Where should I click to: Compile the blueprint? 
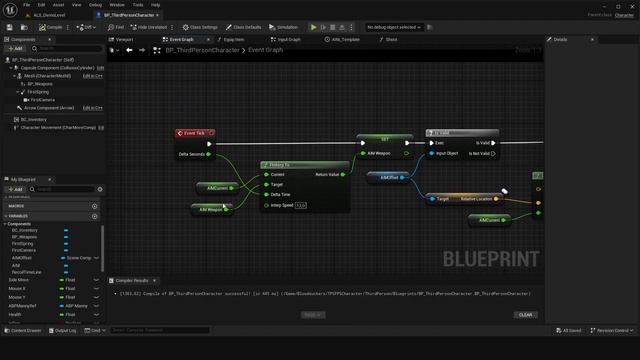click(x=51, y=27)
